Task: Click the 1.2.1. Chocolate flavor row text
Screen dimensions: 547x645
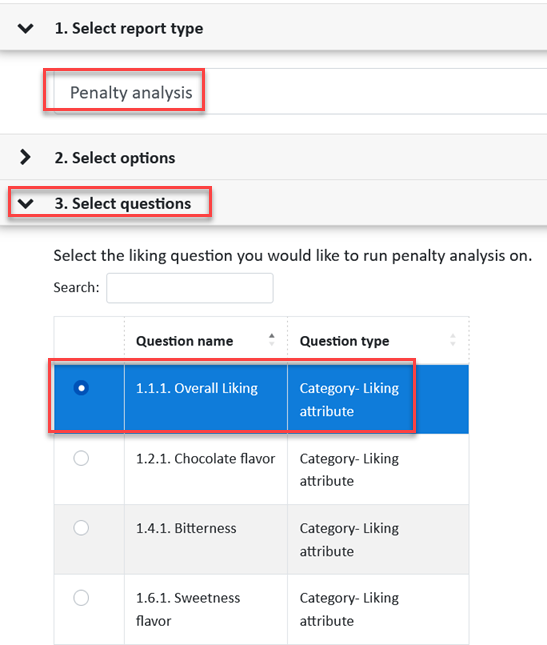Action: tap(206, 458)
